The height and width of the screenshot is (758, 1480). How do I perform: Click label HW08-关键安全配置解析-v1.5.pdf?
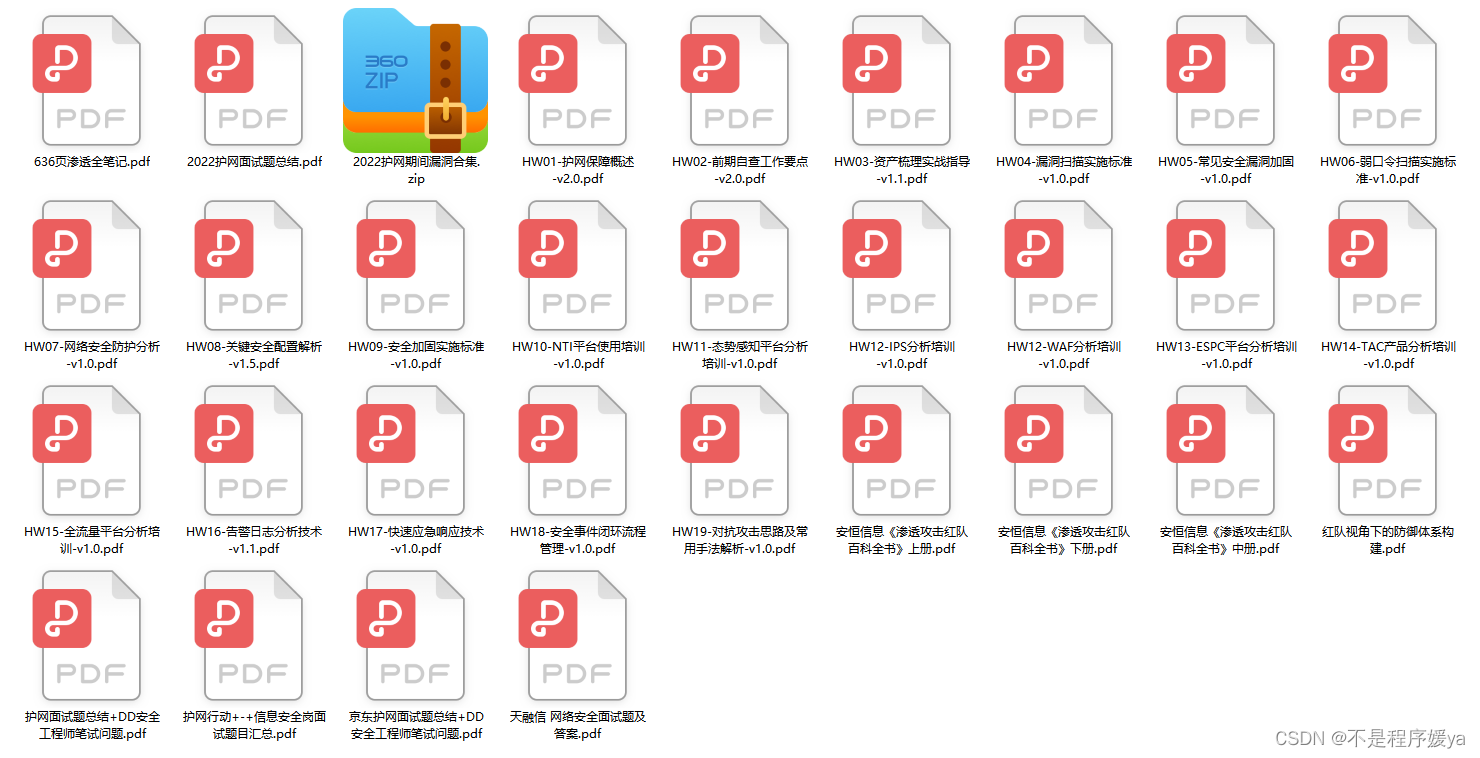[254, 355]
